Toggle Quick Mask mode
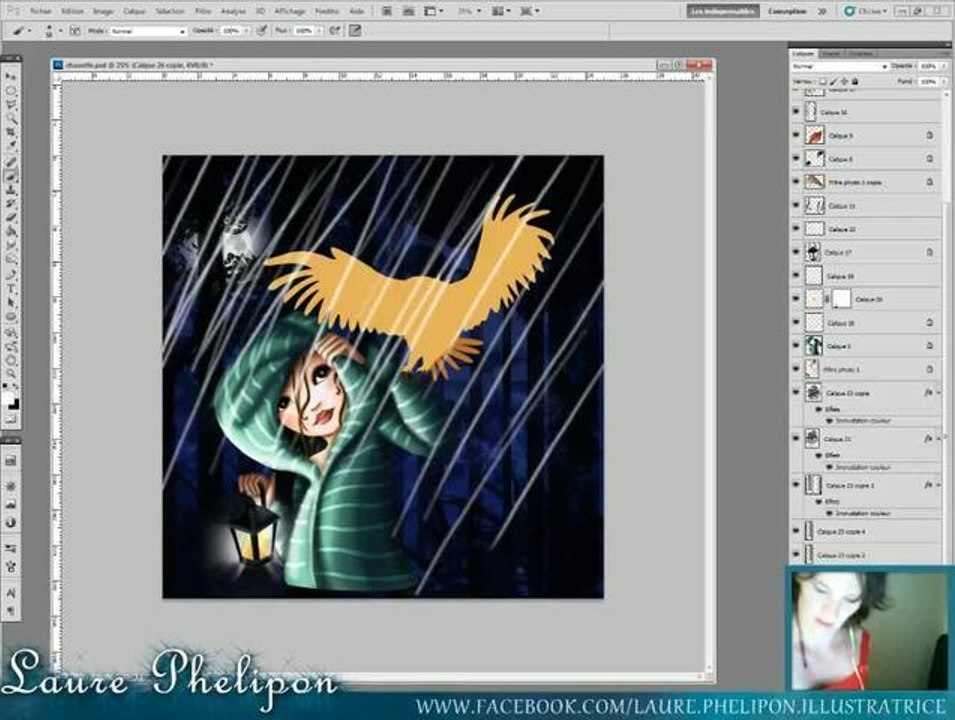The width and height of the screenshot is (955, 720). (x=11, y=419)
